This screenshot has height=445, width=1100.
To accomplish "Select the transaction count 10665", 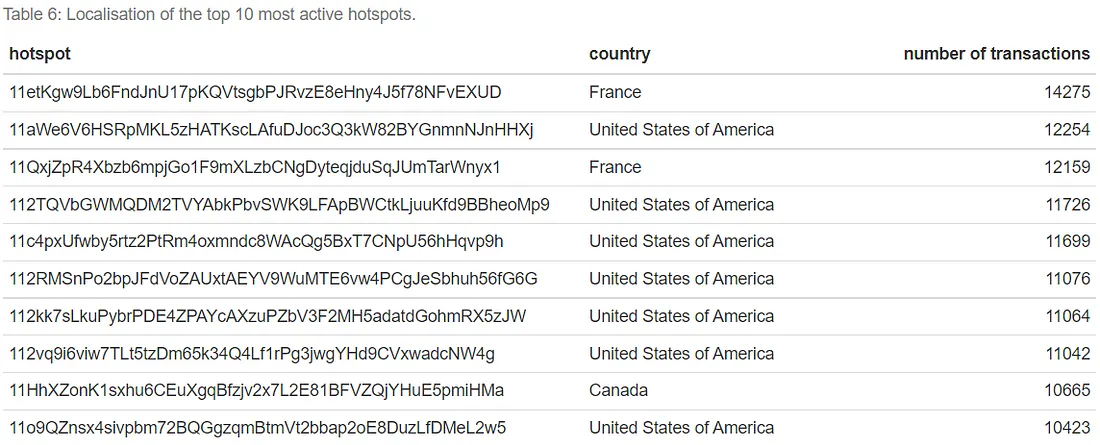I will pyautogui.click(x=1067, y=390).
